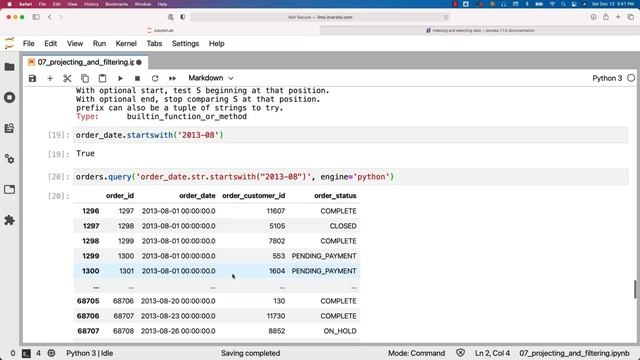The width and height of the screenshot is (640, 360).
Task: Run the selected cell
Action: point(120,78)
